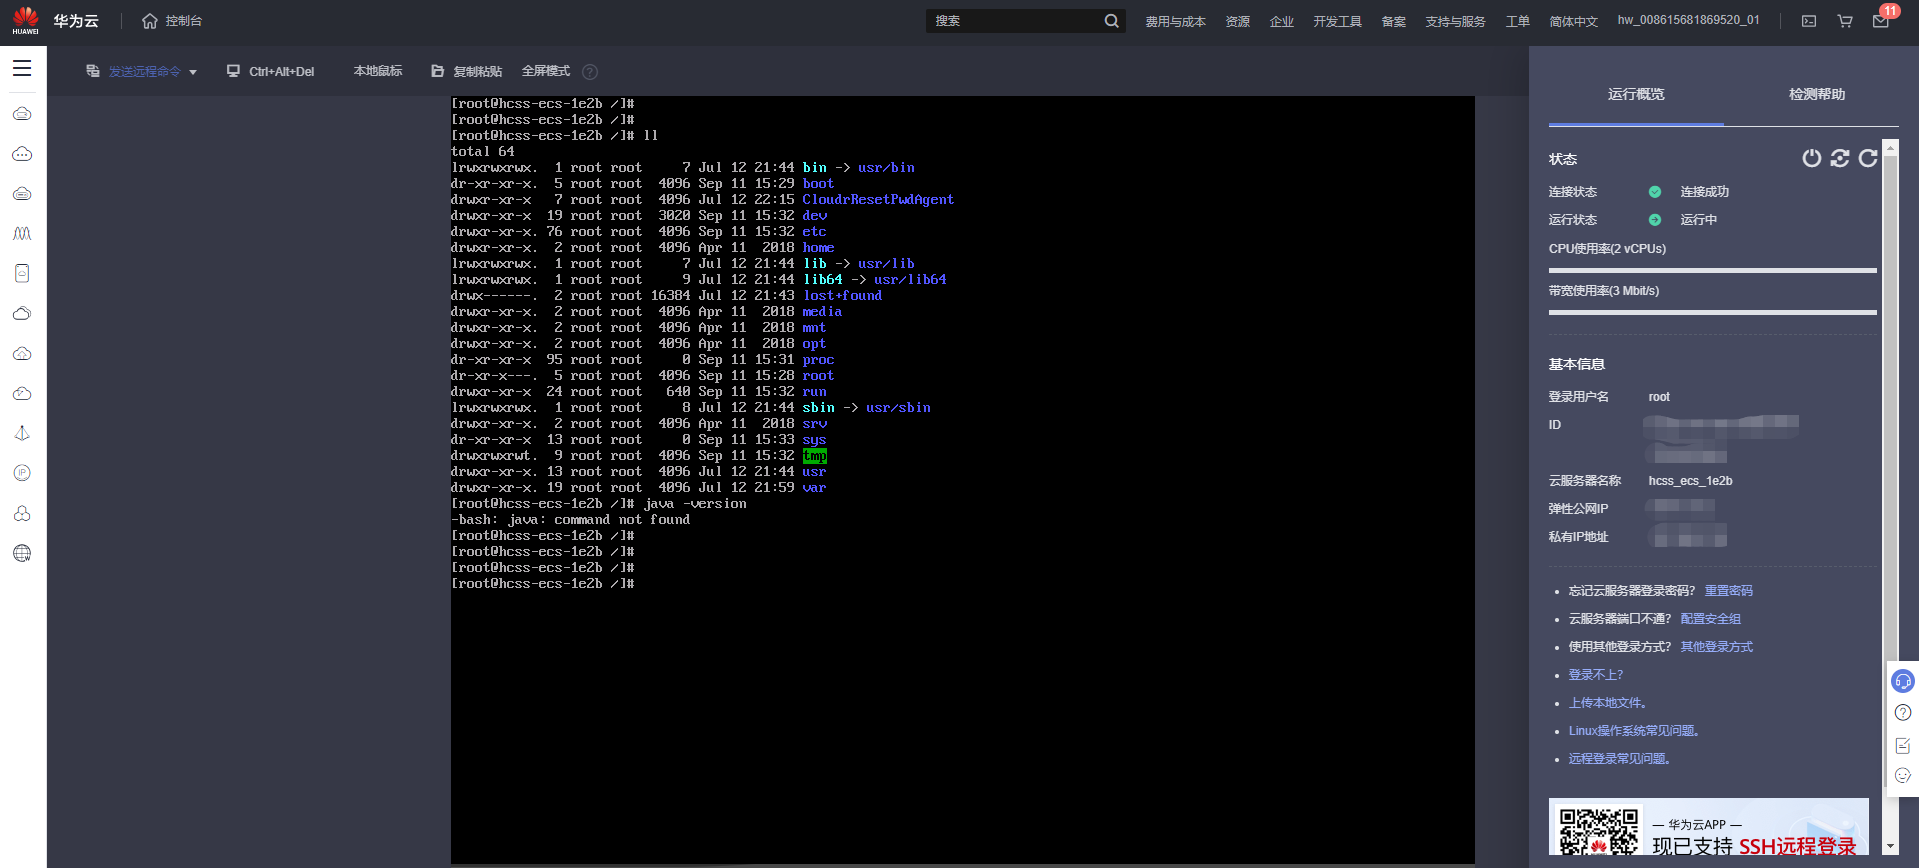
Task: Open the 开发工具 menu
Action: (x=1338, y=21)
